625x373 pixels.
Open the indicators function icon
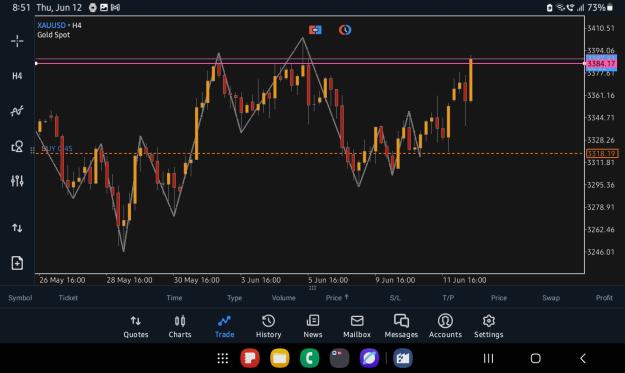(17, 111)
